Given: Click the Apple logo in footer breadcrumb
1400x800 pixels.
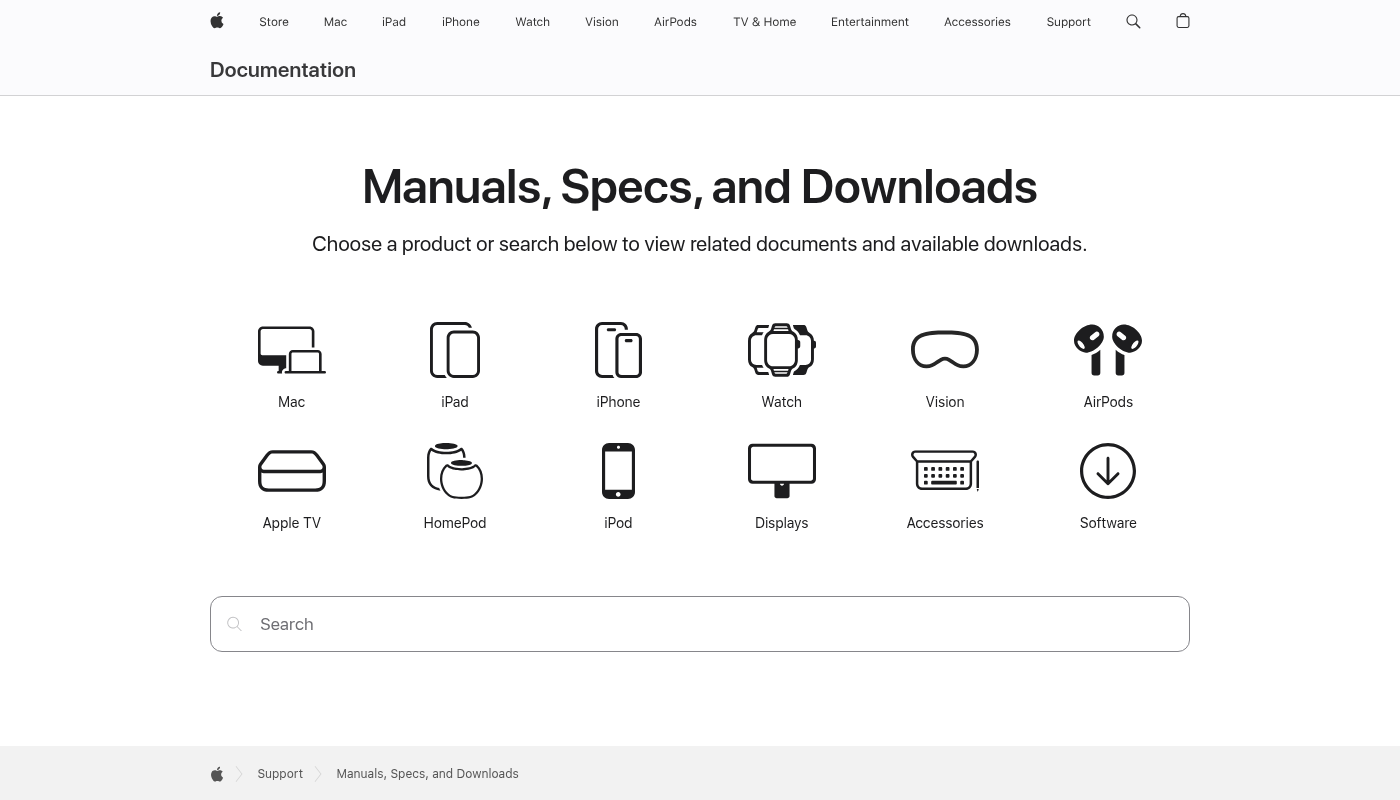Looking at the screenshot, I should click(217, 774).
